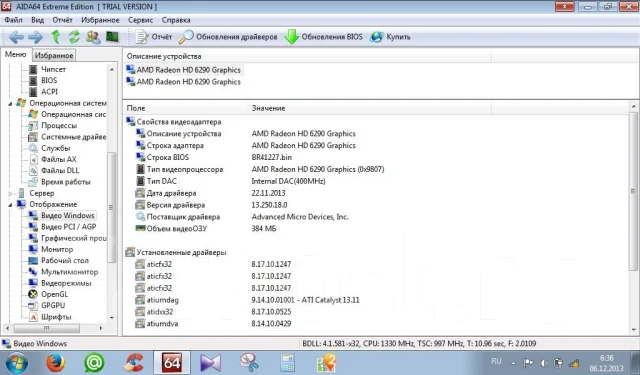Open the Сервис menu
The height and width of the screenshot is (375, 640).
140,20
